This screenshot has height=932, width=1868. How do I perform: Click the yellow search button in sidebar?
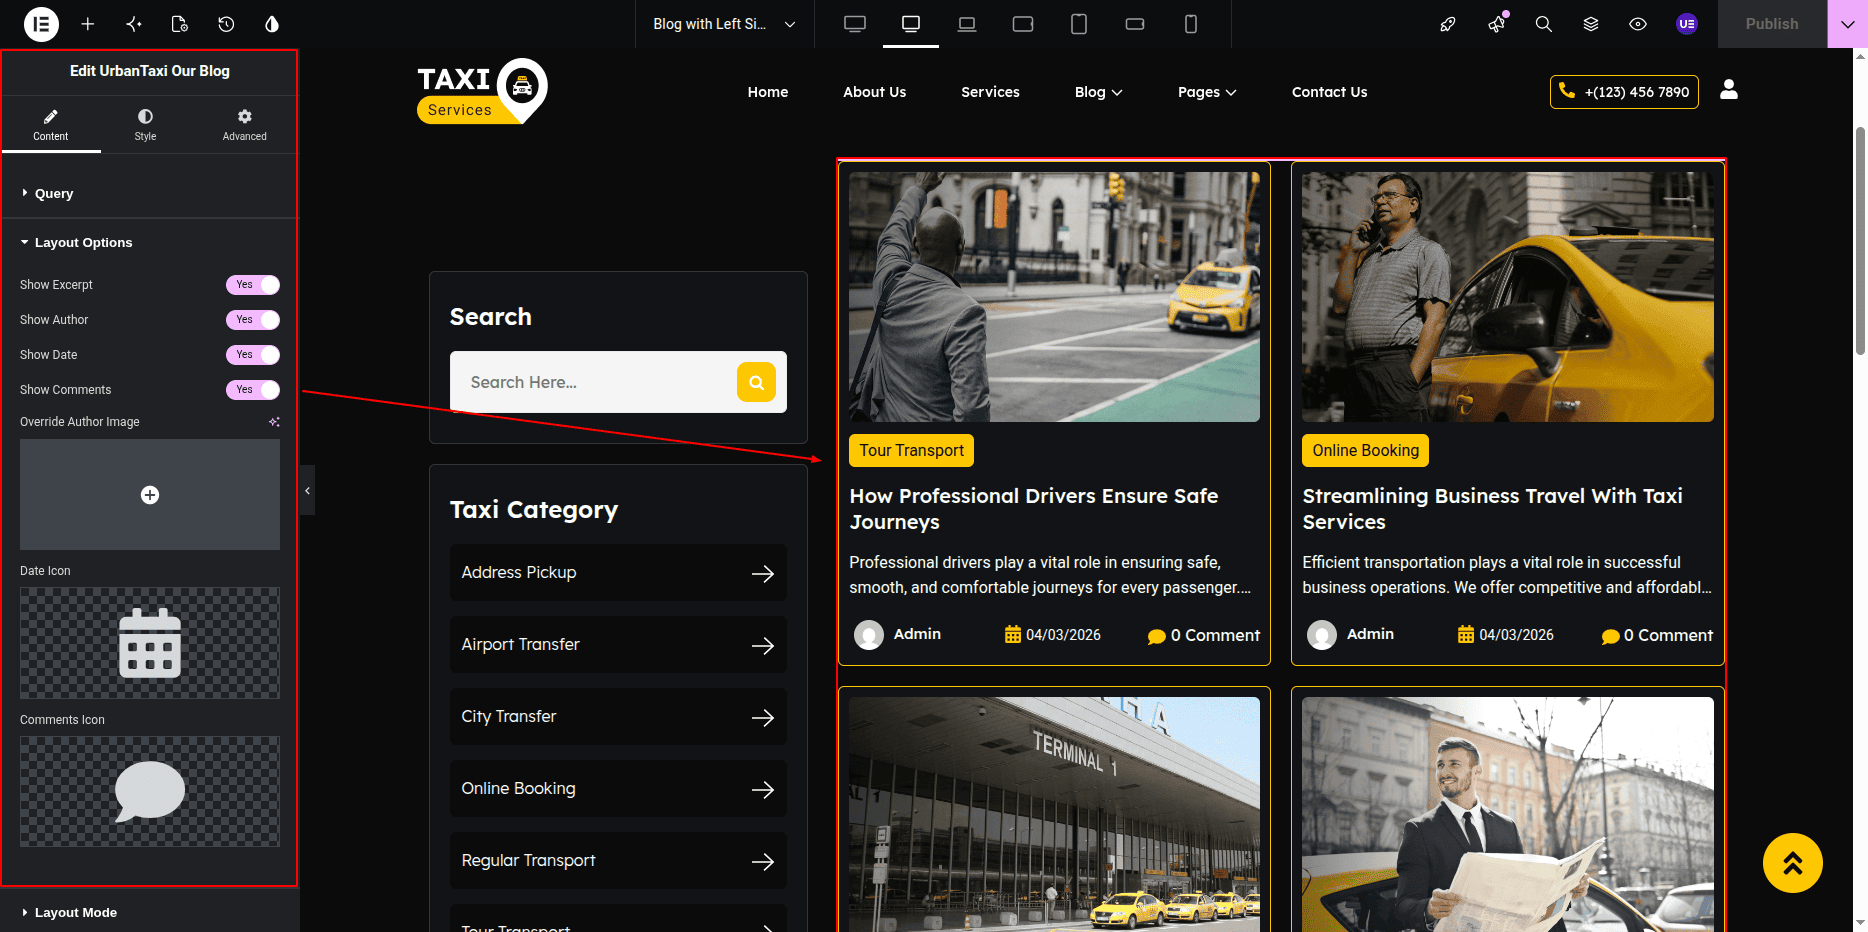click(x=756, y=382)
